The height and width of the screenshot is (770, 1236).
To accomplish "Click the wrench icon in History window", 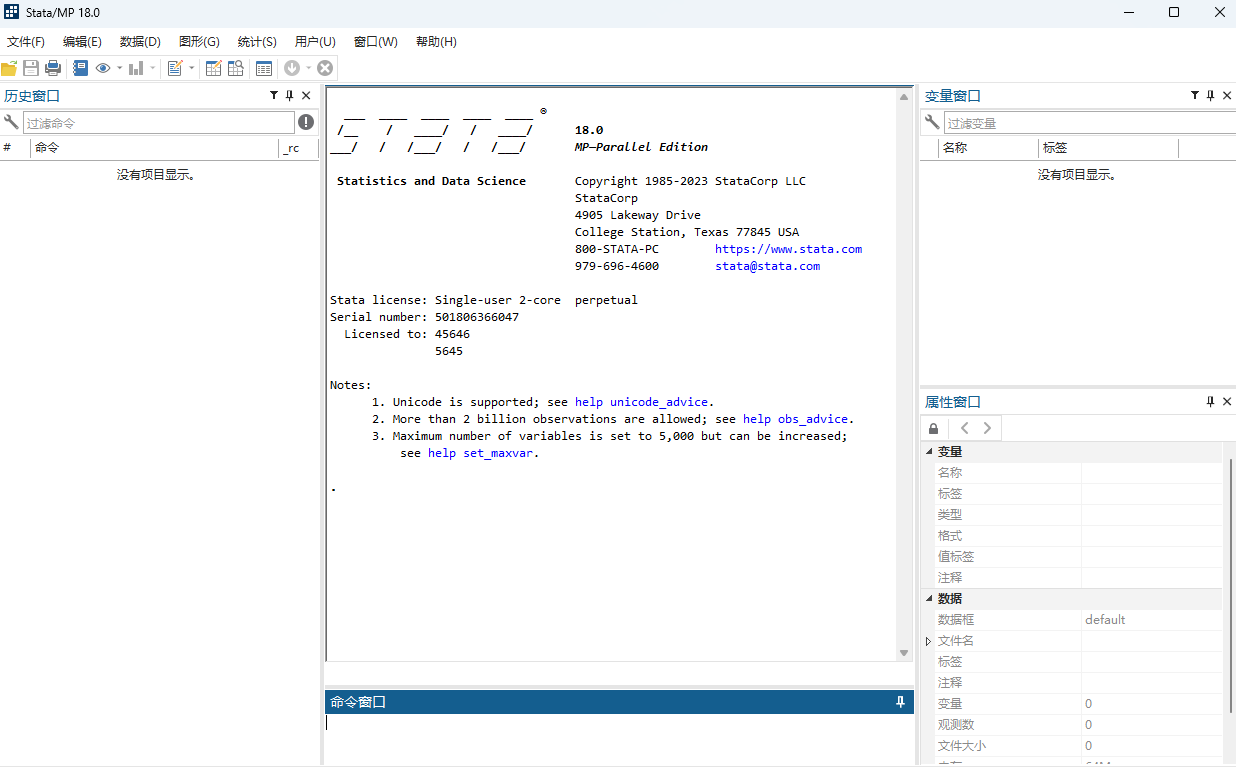I will click(11, 122).
